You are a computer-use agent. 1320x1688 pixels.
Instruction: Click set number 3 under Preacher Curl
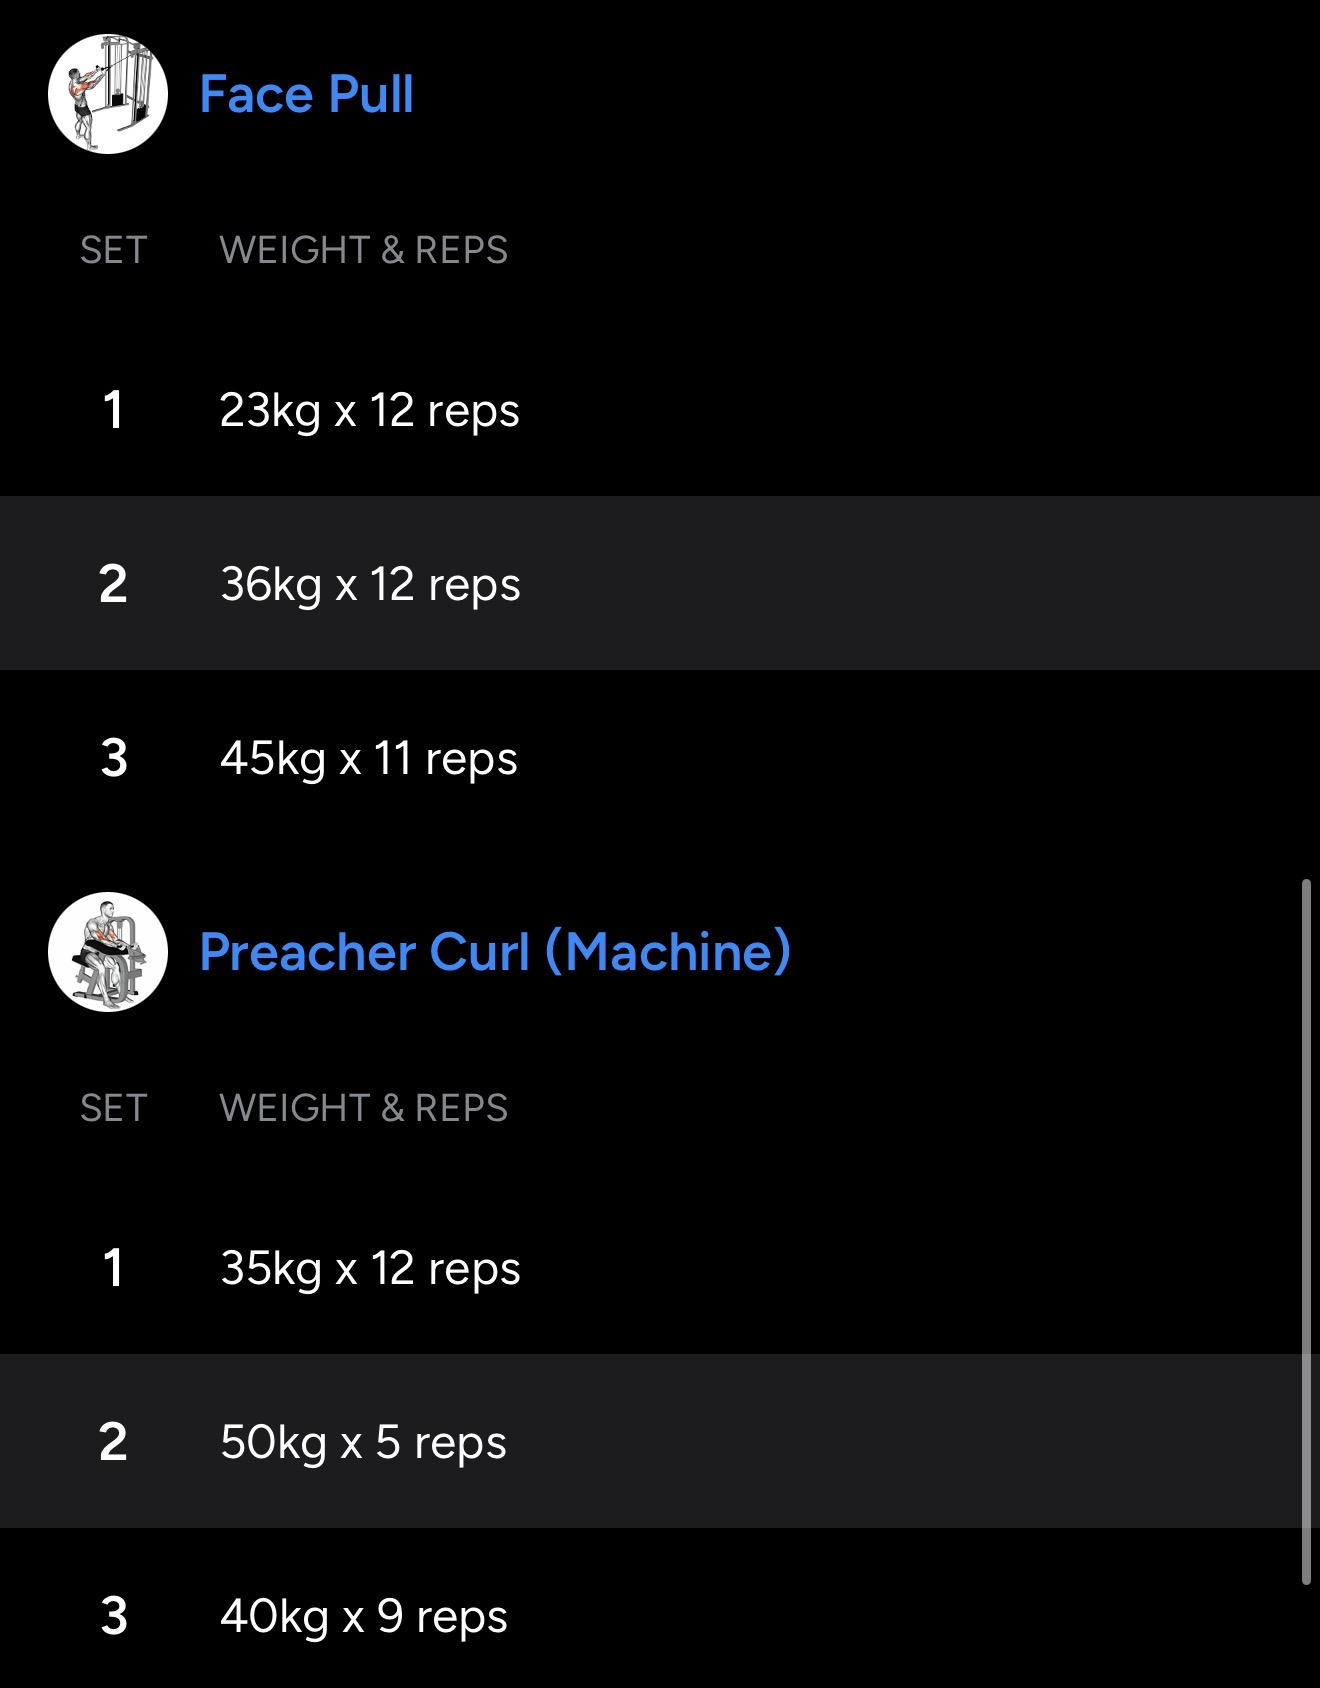tap(114, 1617)
